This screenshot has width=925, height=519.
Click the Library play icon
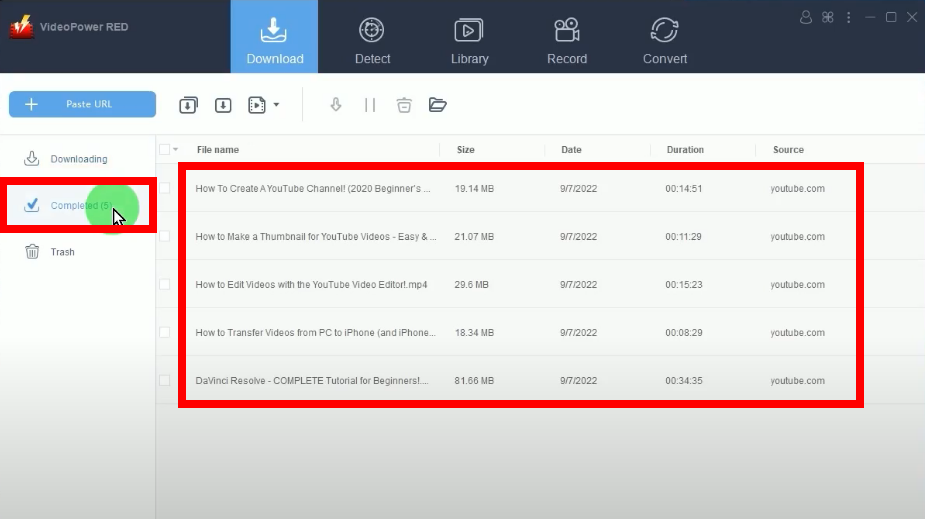pyautogui.click(x=468, y=30)
